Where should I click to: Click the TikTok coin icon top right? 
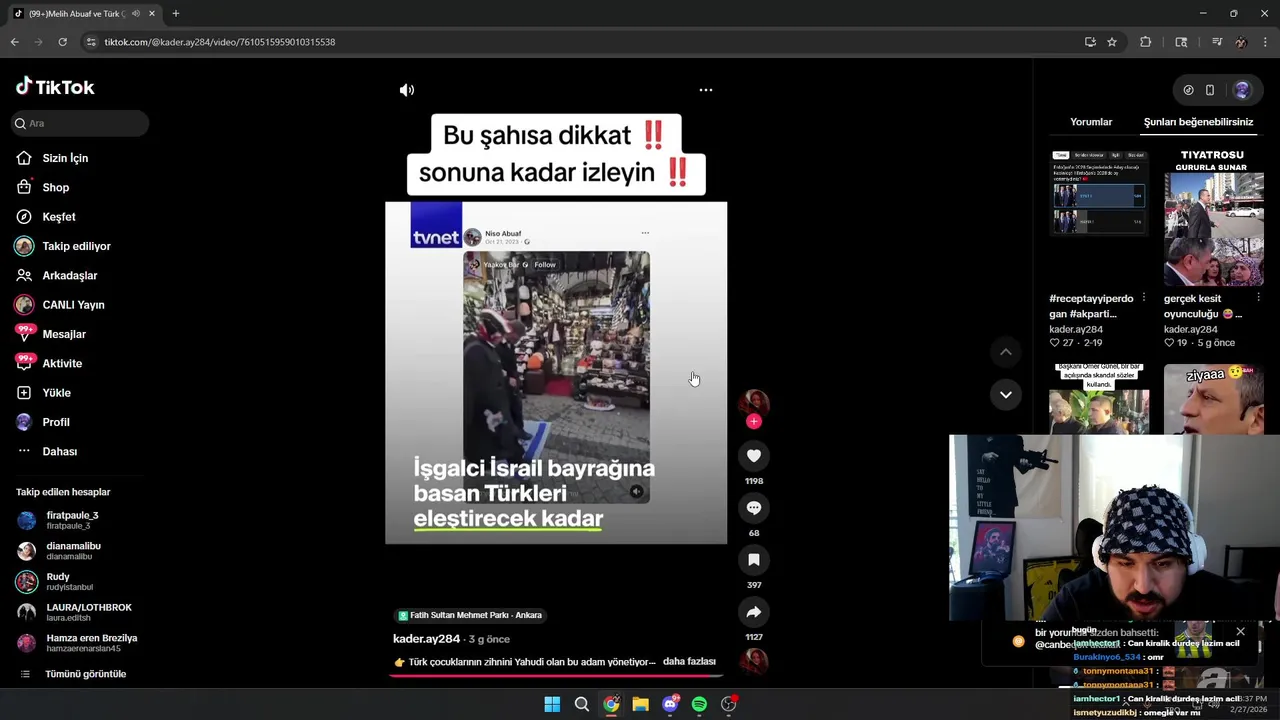pyautogui.click(x=1188, y=90)
